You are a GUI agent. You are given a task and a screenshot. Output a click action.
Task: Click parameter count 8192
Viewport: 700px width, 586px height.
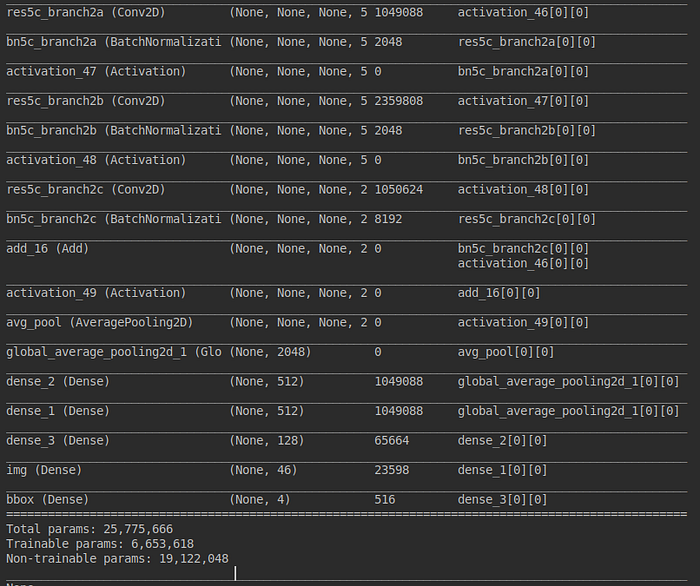[x=388, y=219]
